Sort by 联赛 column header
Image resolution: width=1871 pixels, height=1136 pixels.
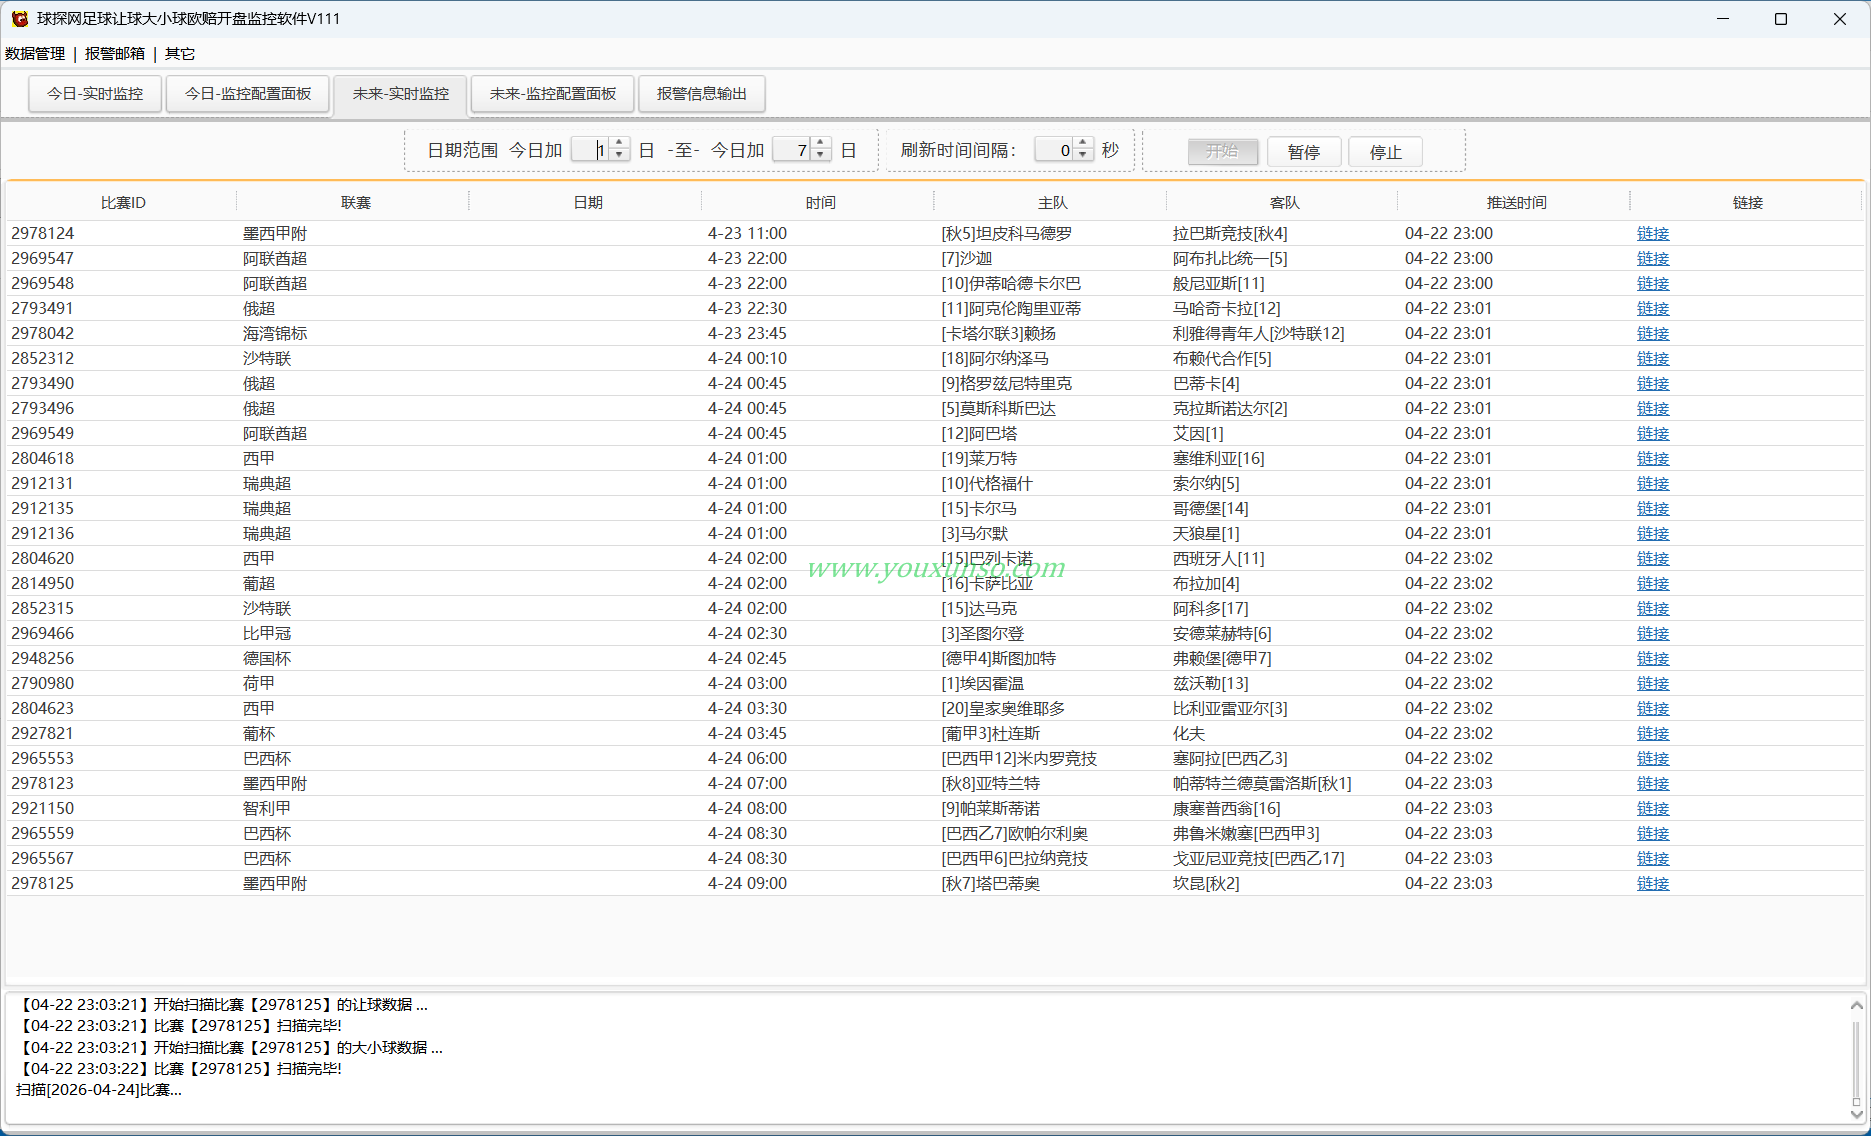[355, 203]
